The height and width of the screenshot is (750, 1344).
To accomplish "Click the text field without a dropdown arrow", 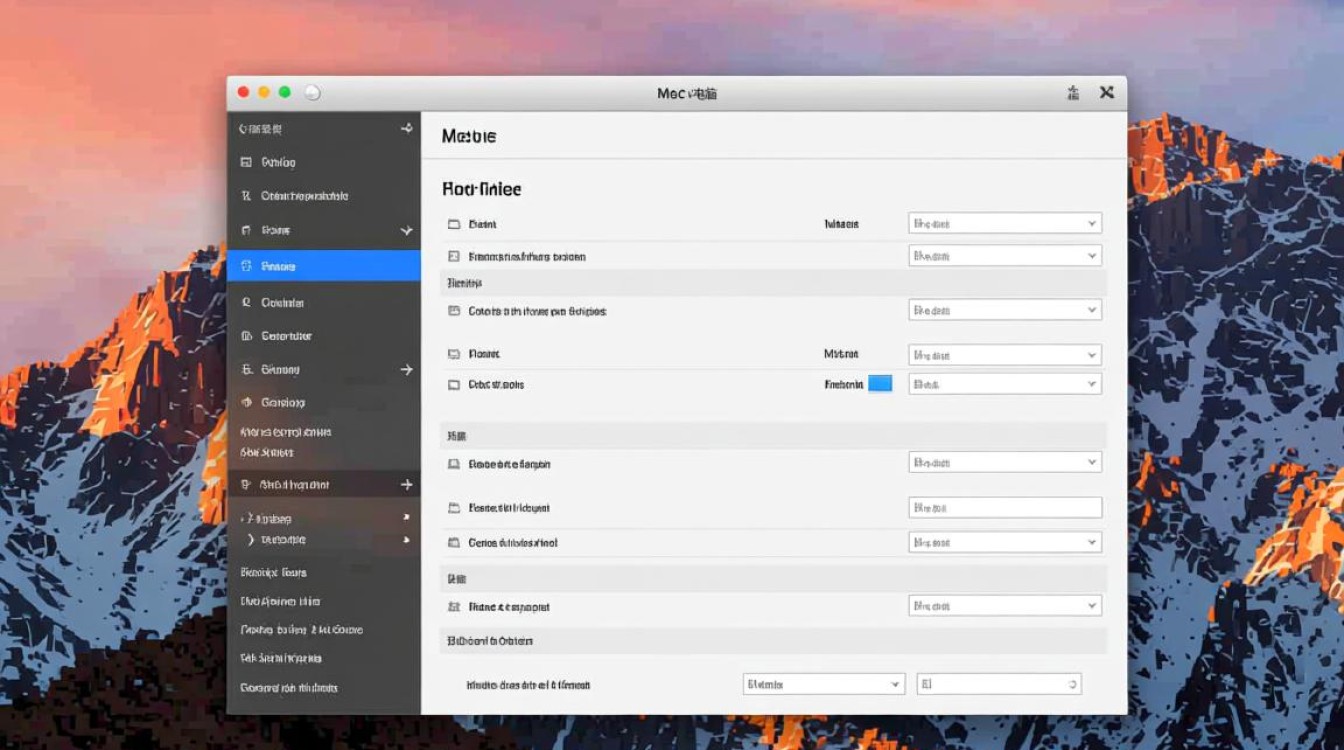I will click(x=1004, y=508).
